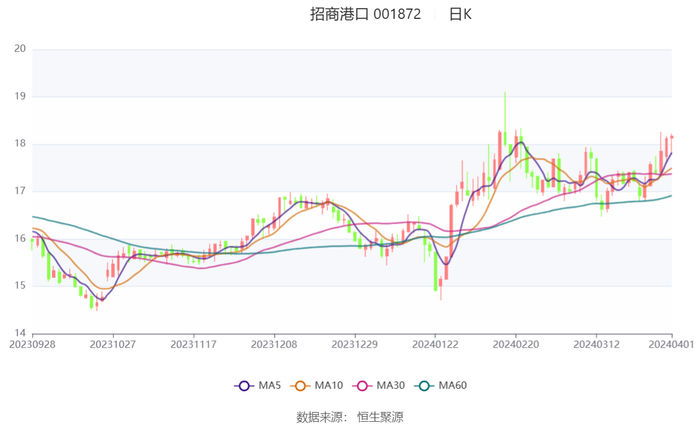Click the chart title 招商港口 001872
Viewport: 700px width, 426px height.
[x=365, y=14]
